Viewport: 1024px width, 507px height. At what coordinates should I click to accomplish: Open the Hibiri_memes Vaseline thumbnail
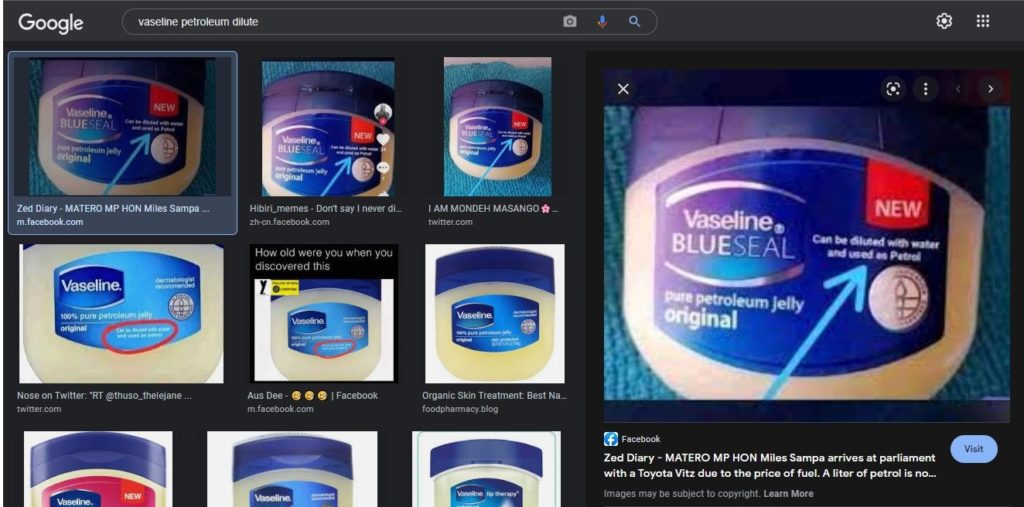coord(328,127)
